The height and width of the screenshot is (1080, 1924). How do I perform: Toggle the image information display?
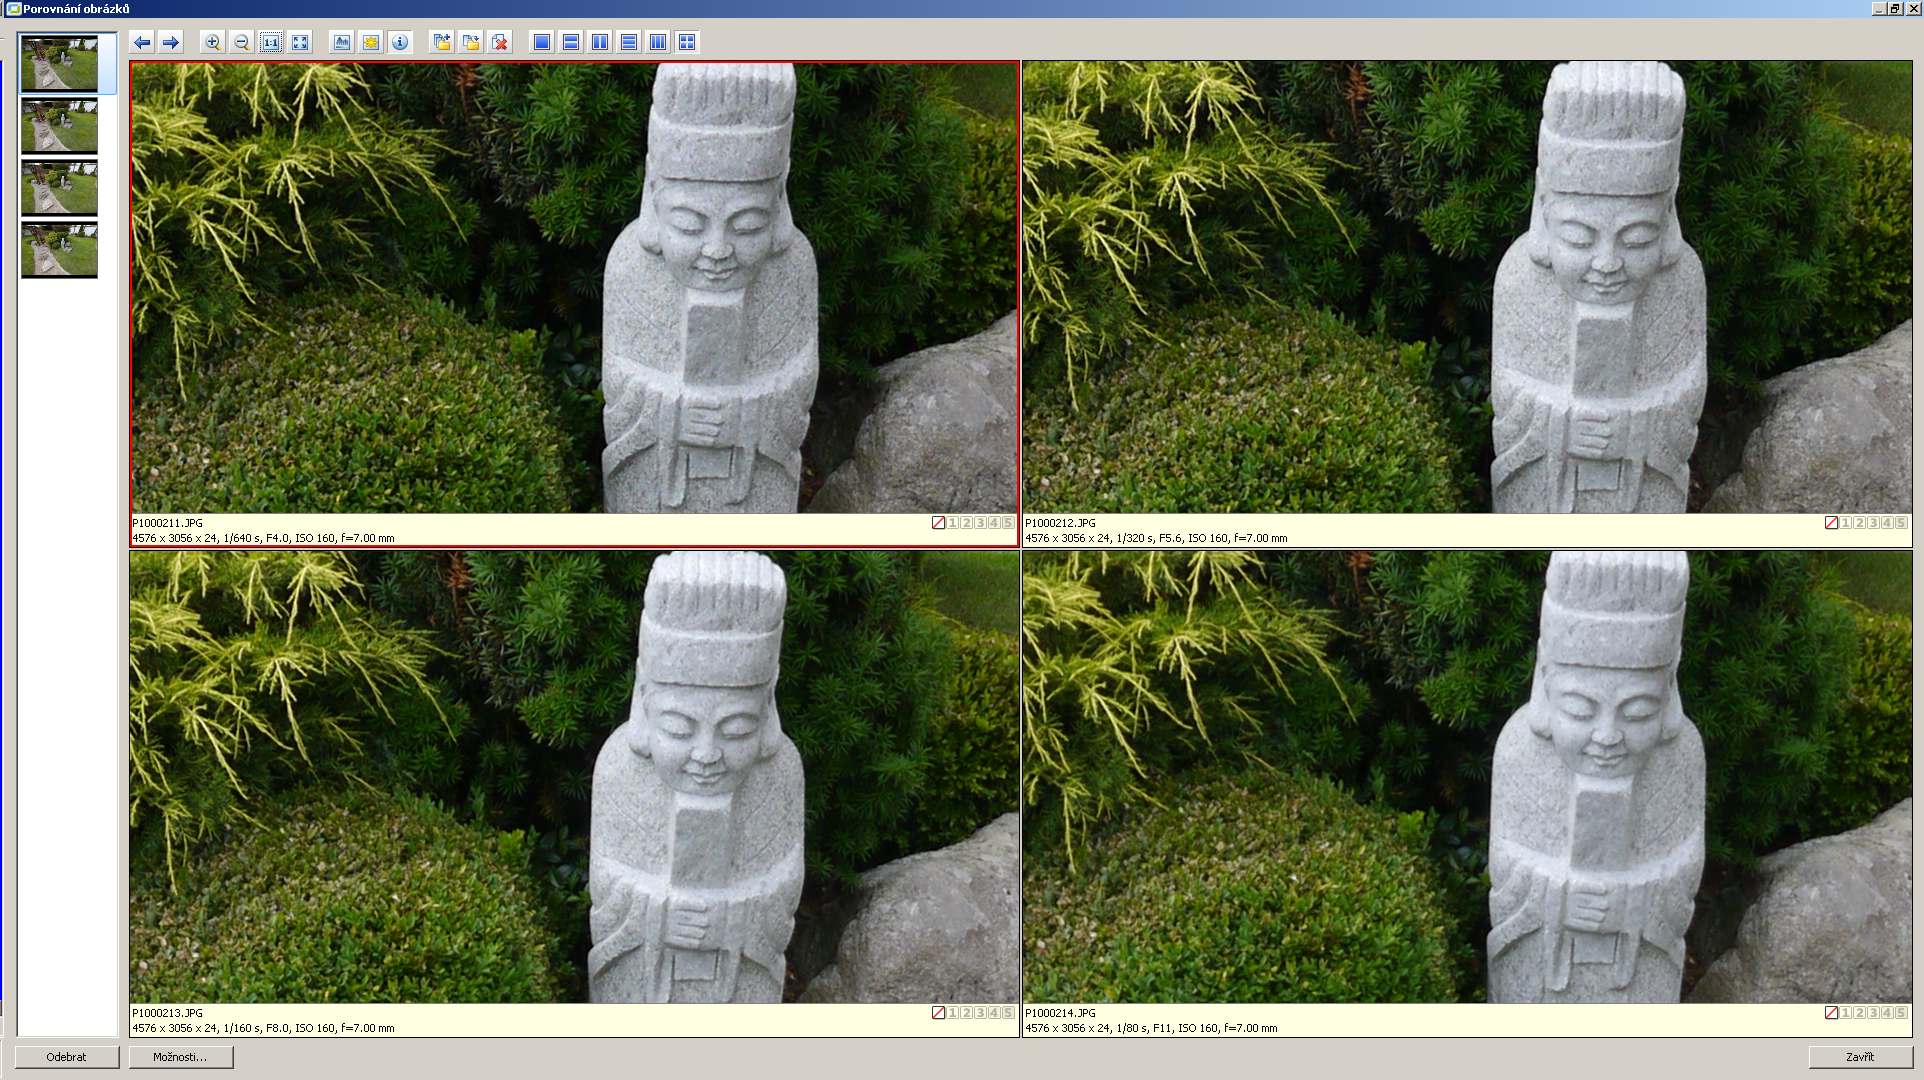400,42
